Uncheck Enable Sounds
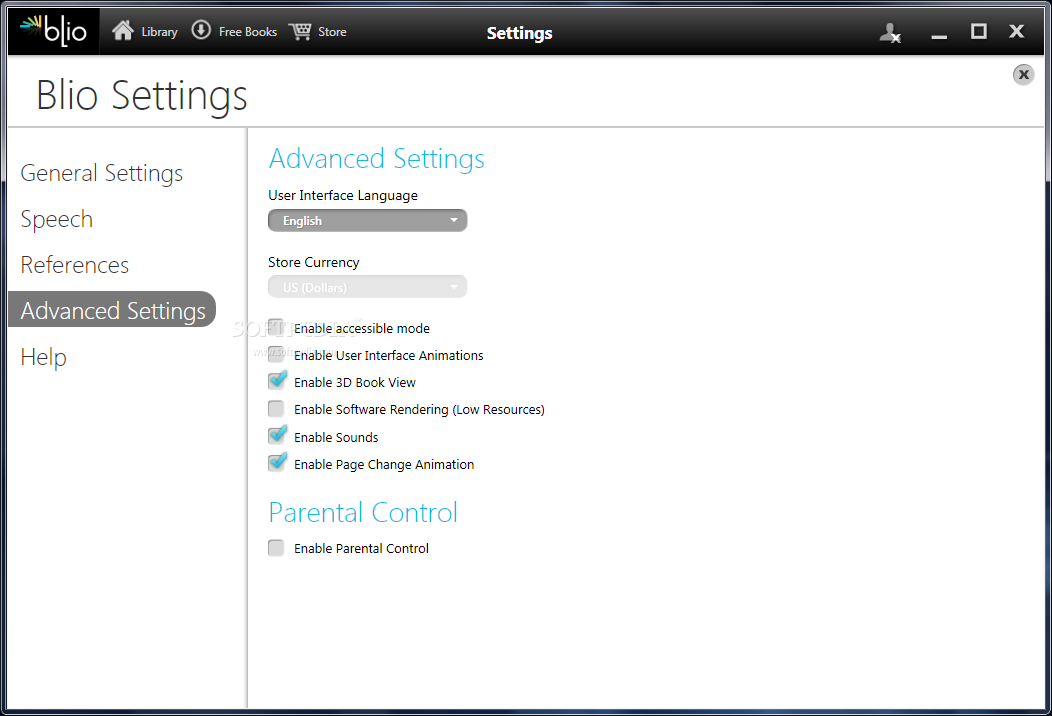 (276, 436)
